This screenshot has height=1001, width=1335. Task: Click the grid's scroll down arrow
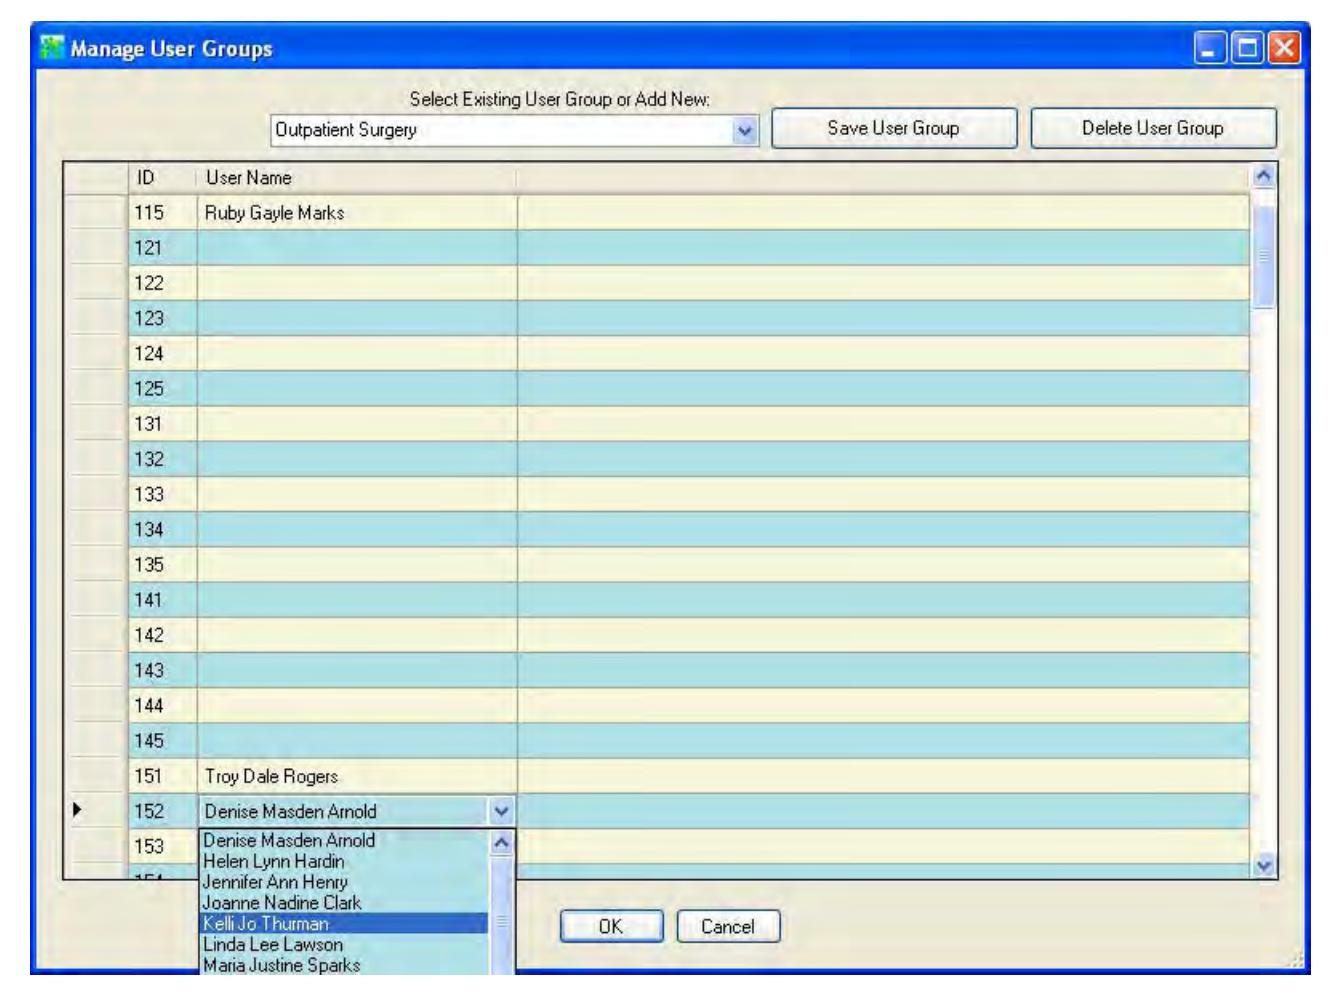[x=1264, y=866]
